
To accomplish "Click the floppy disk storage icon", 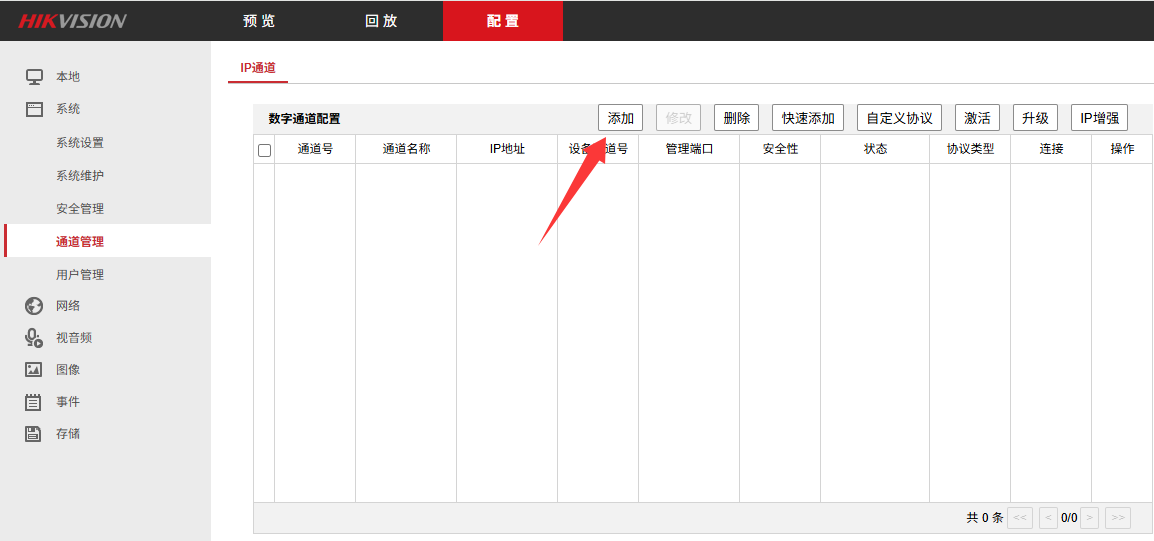I will point(34,434).
